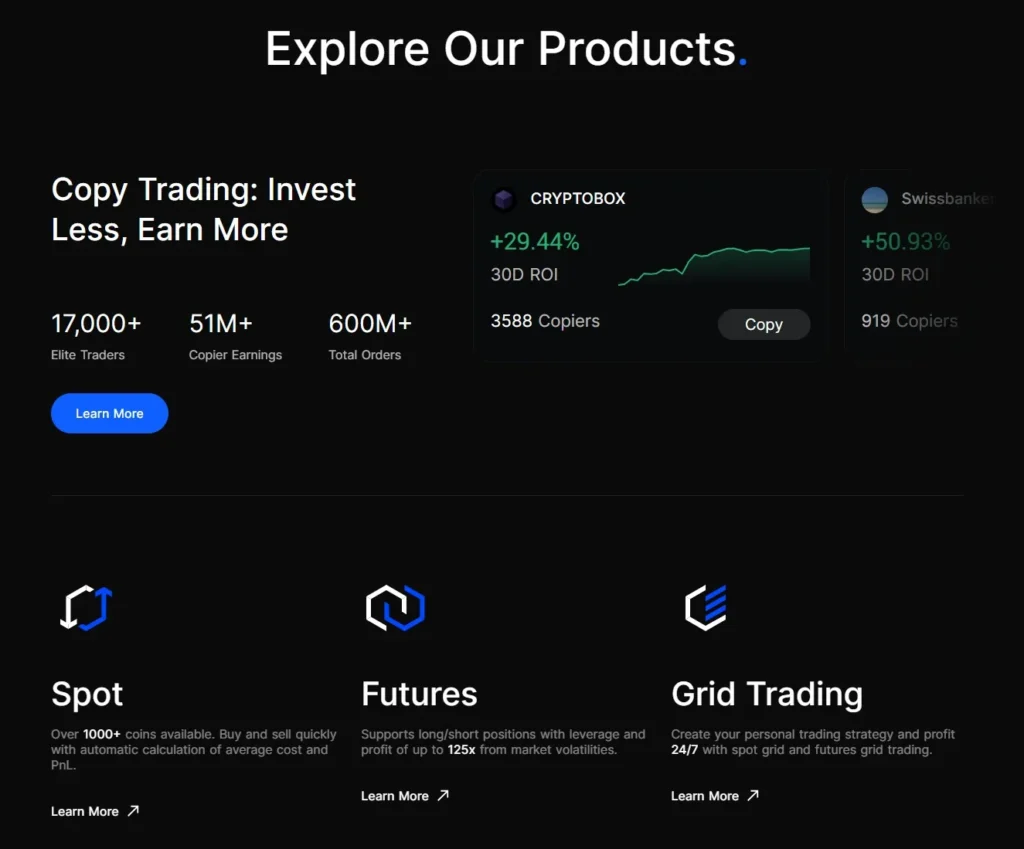The width and height of the screenshot is (1024, 849).
Task: Click the Swissbanke trader avatar
Action: click(874, 199)
